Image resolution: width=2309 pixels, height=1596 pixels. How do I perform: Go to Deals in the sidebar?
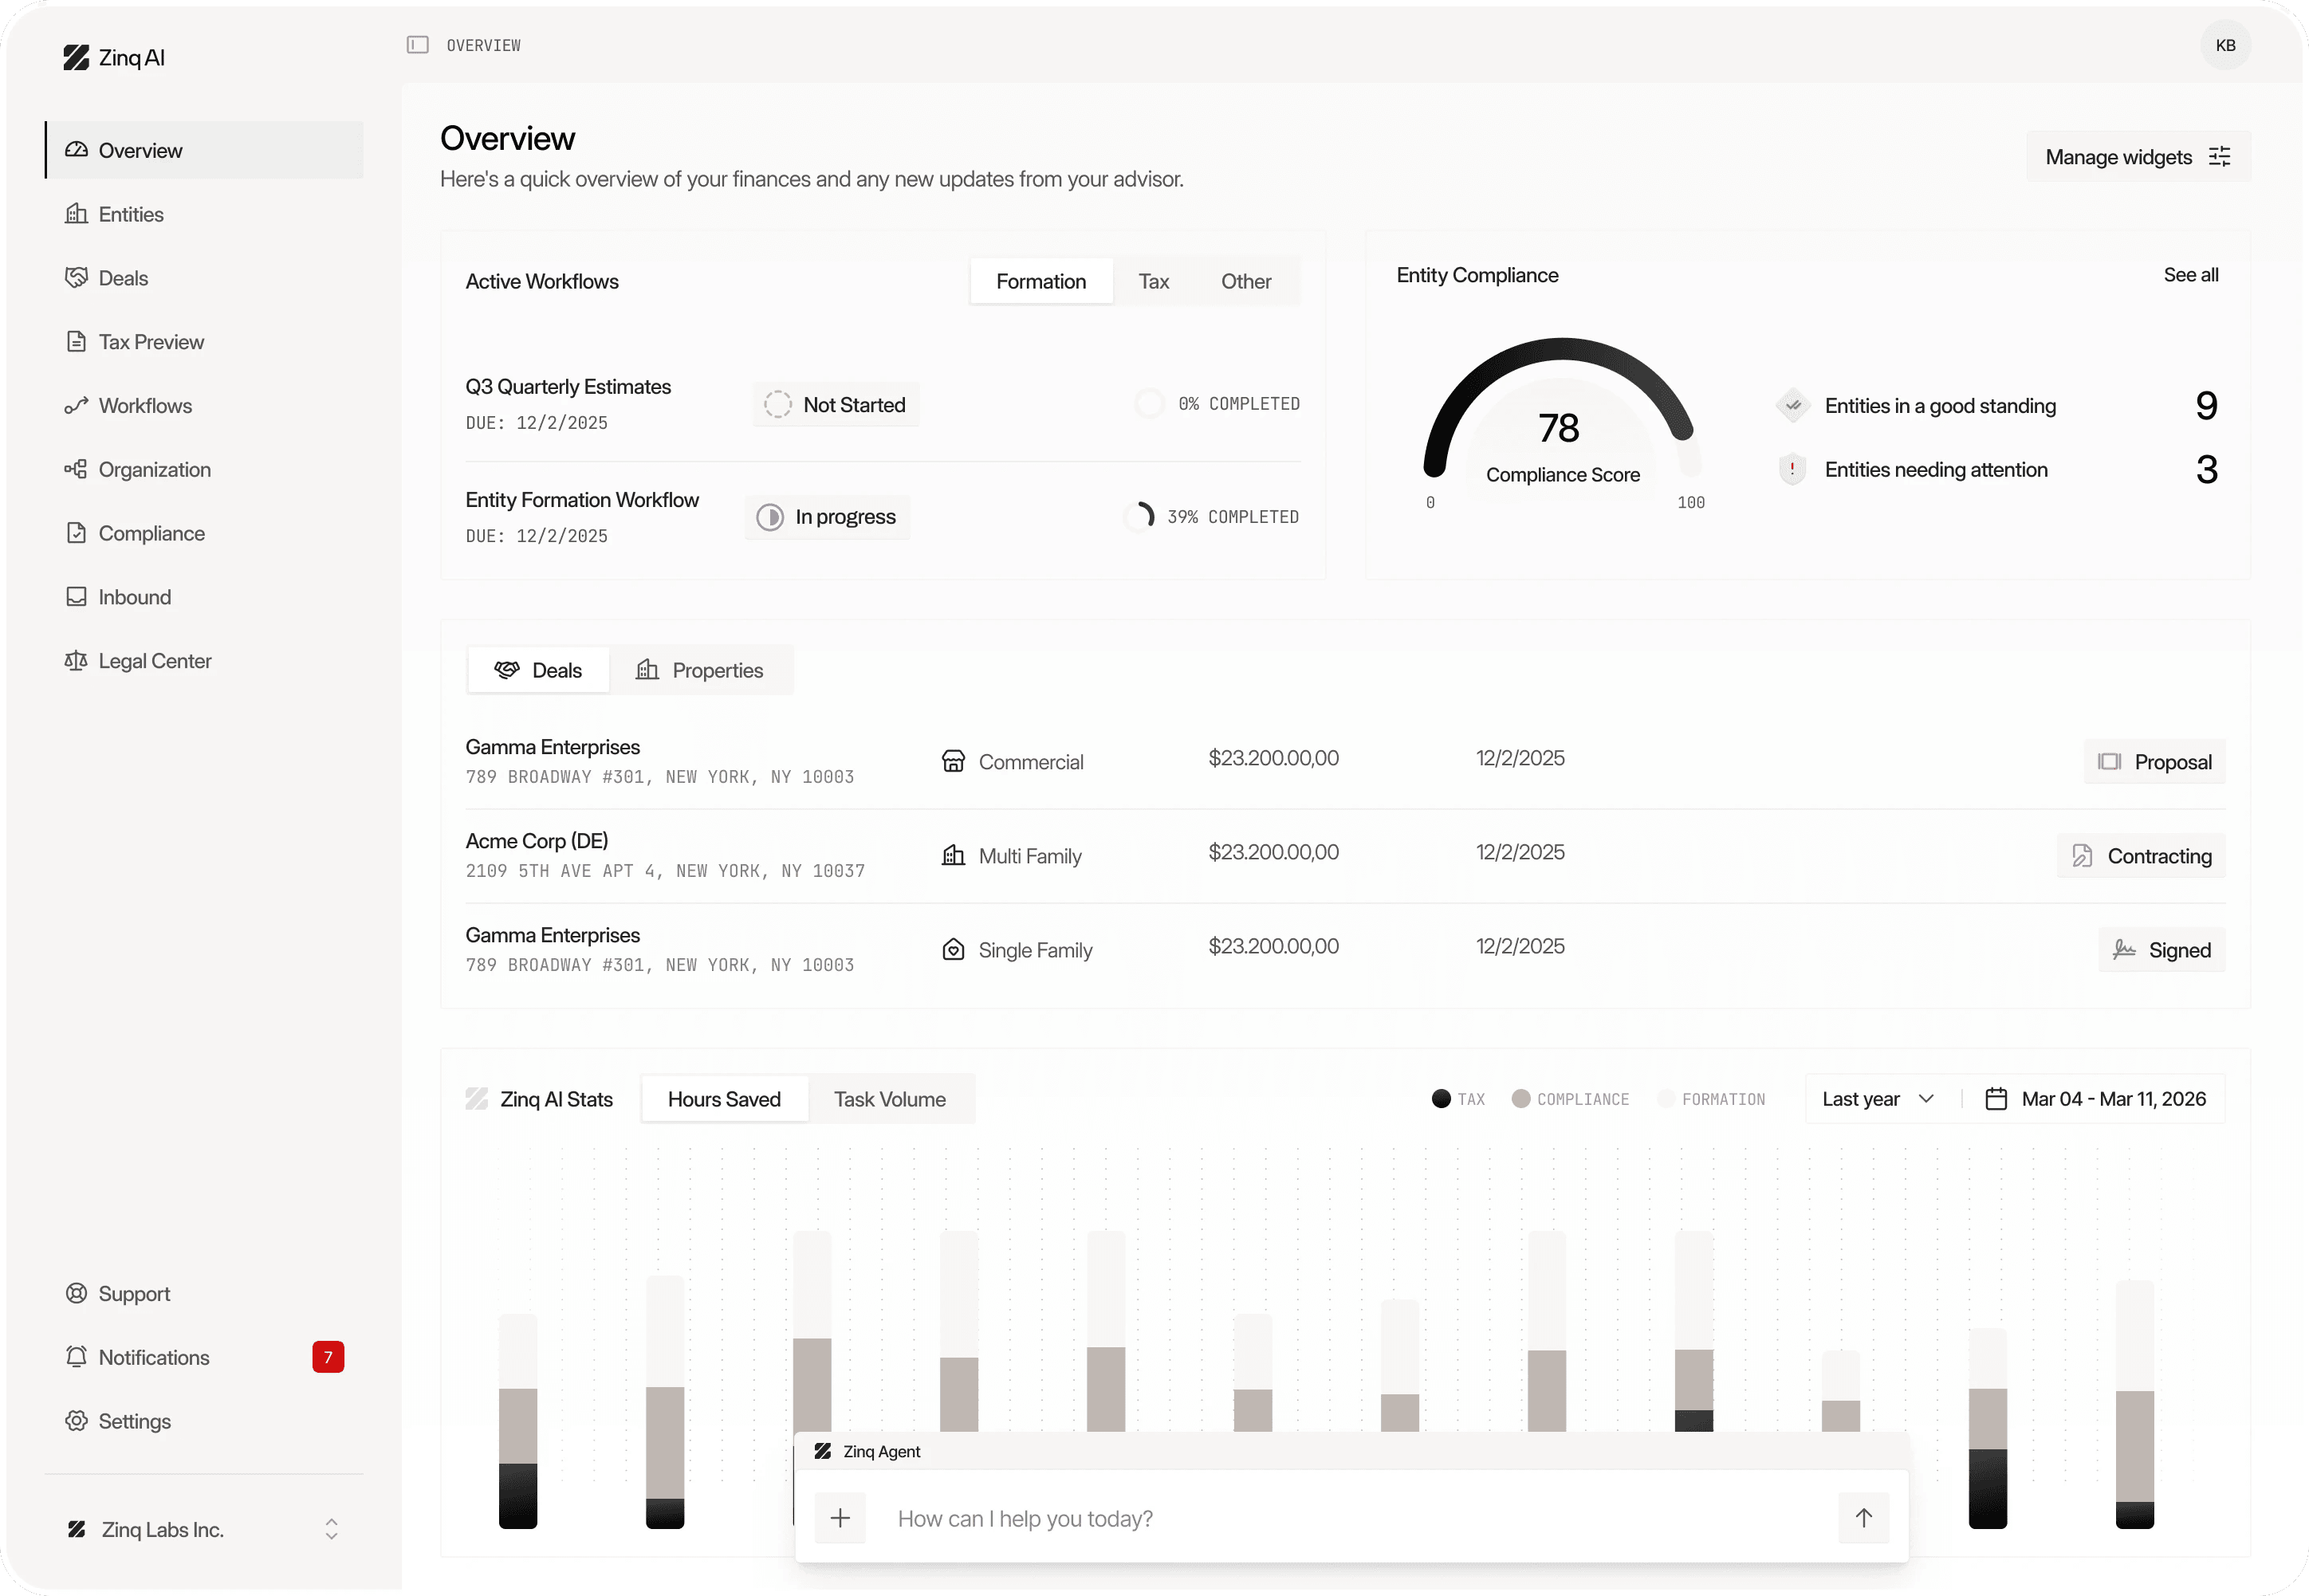tap(204, 278)
